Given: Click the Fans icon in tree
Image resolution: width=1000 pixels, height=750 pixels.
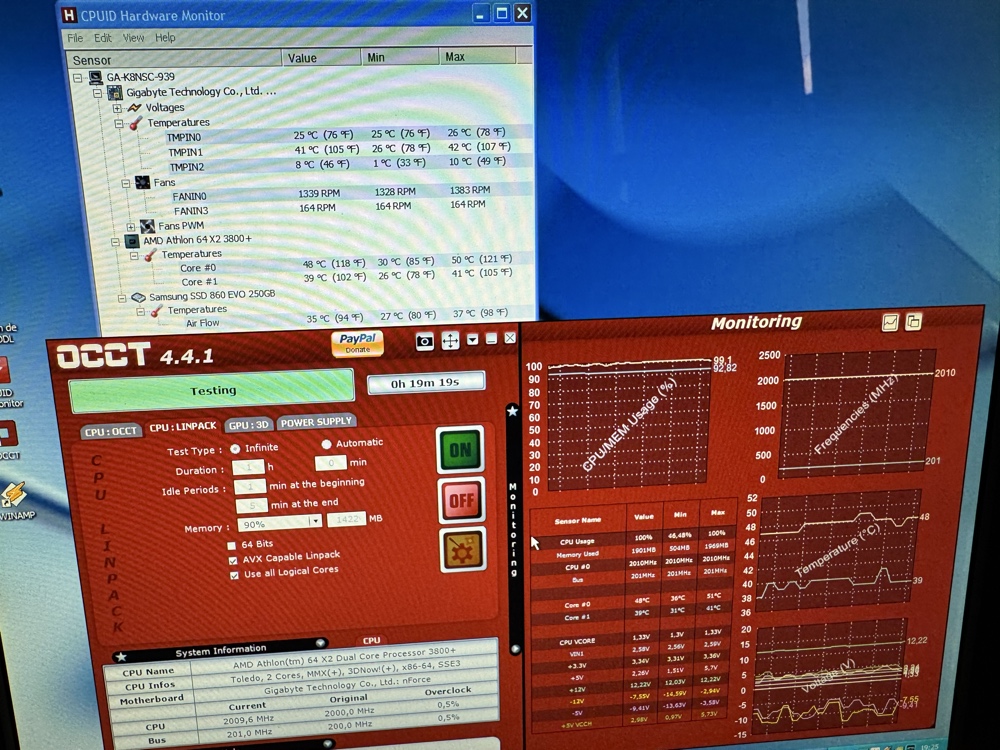Looking at the screenshot, I should [143, 182].
